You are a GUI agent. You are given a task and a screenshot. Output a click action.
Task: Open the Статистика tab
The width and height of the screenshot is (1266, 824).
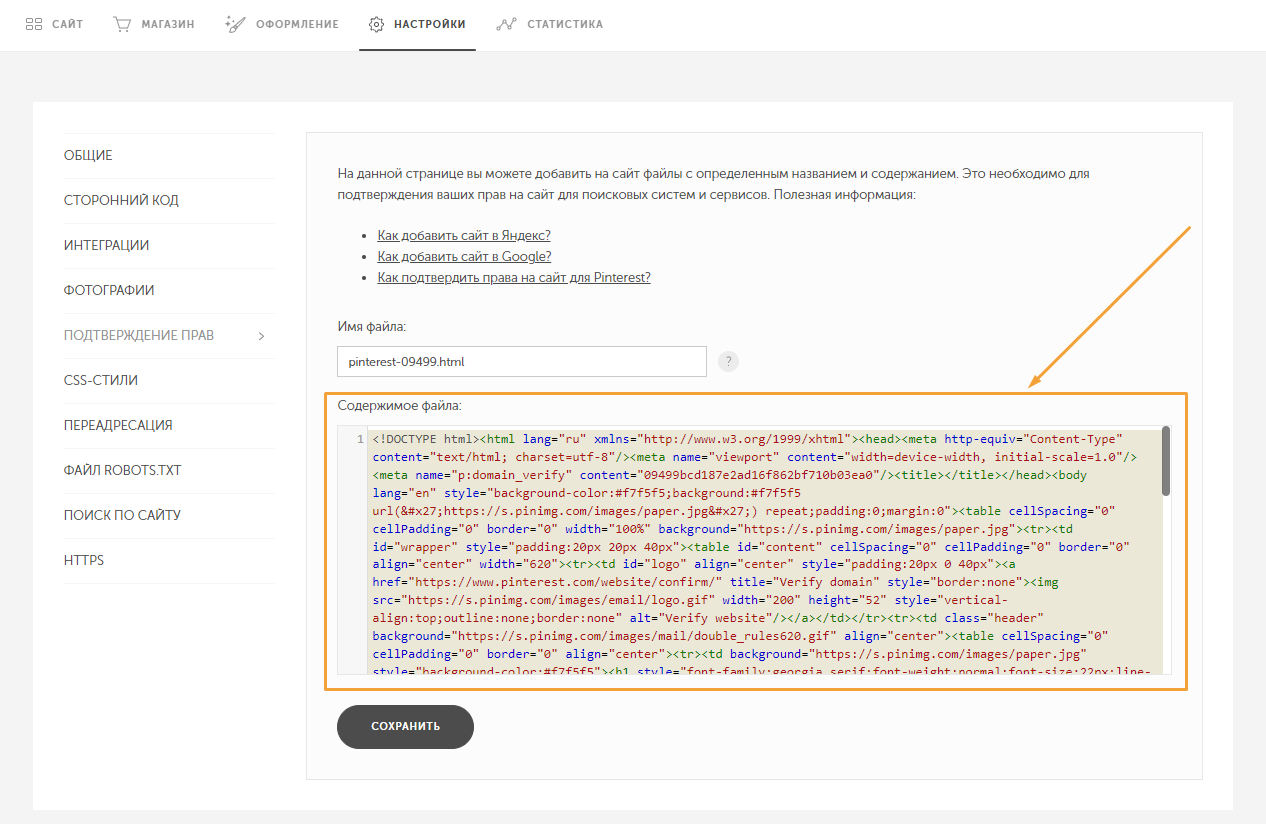coord(564,24)
